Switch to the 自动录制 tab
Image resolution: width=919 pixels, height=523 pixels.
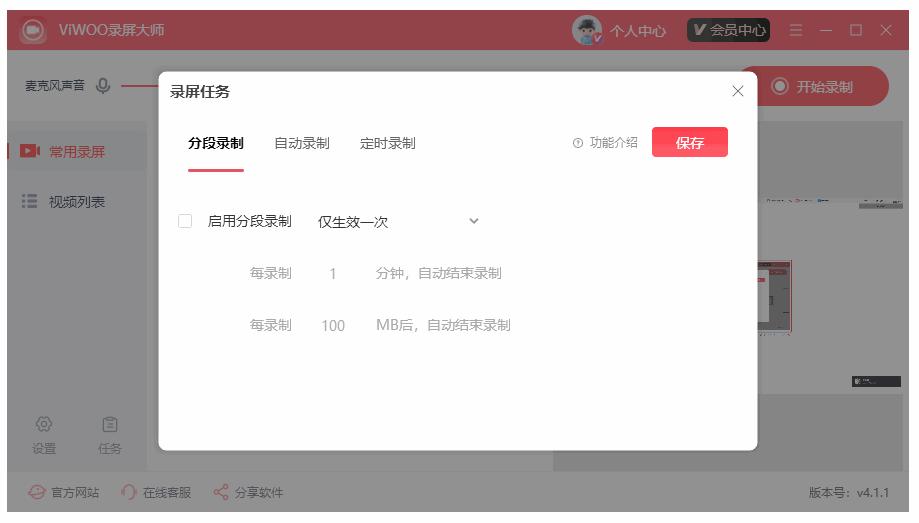[302, 143]
